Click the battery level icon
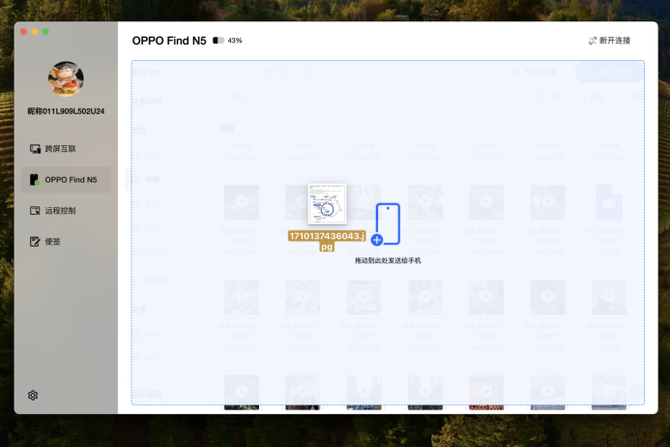 218,41
